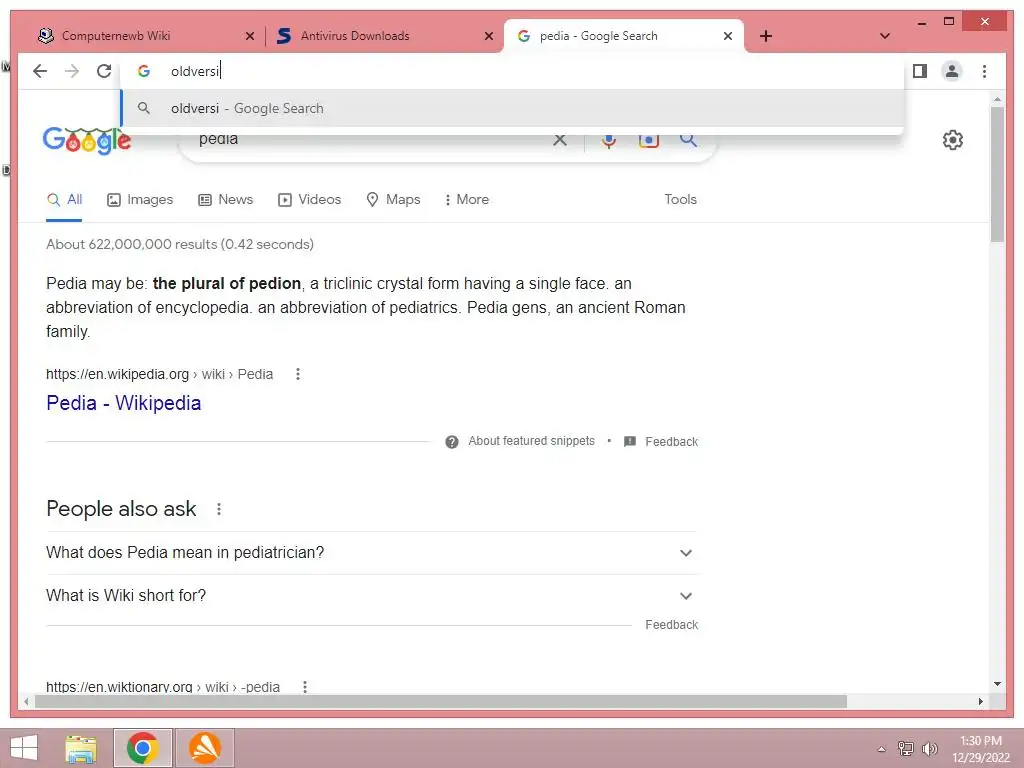1024x768 pixels.
Task: Open Pedia - Wikipedia result link
Action: (x=123, y=403)
